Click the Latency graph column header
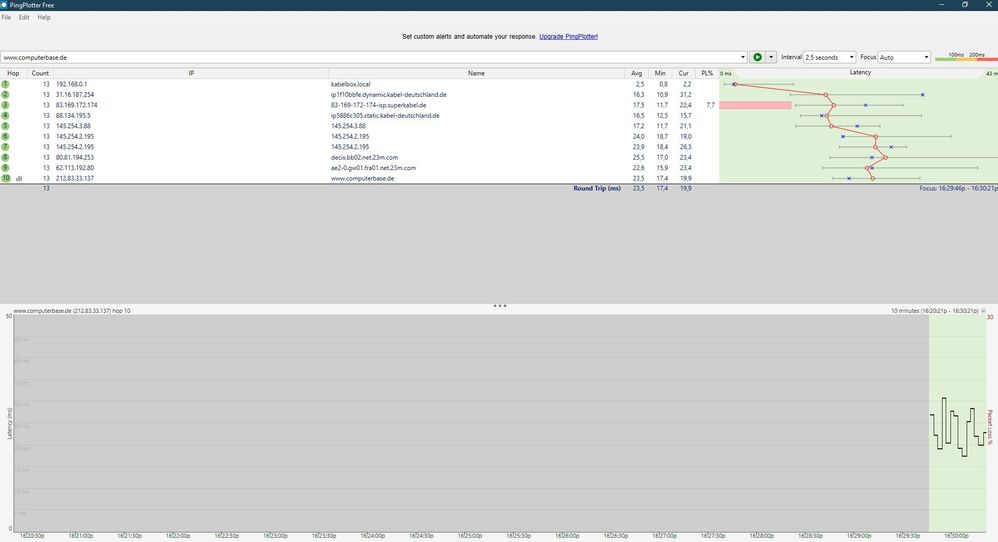 point(860,73)
